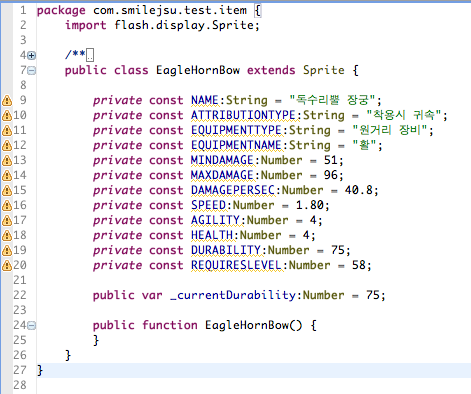The image size is (471, 394).
Task: Collapse EagleHornBow class at line 7
Action: [32, 70]
